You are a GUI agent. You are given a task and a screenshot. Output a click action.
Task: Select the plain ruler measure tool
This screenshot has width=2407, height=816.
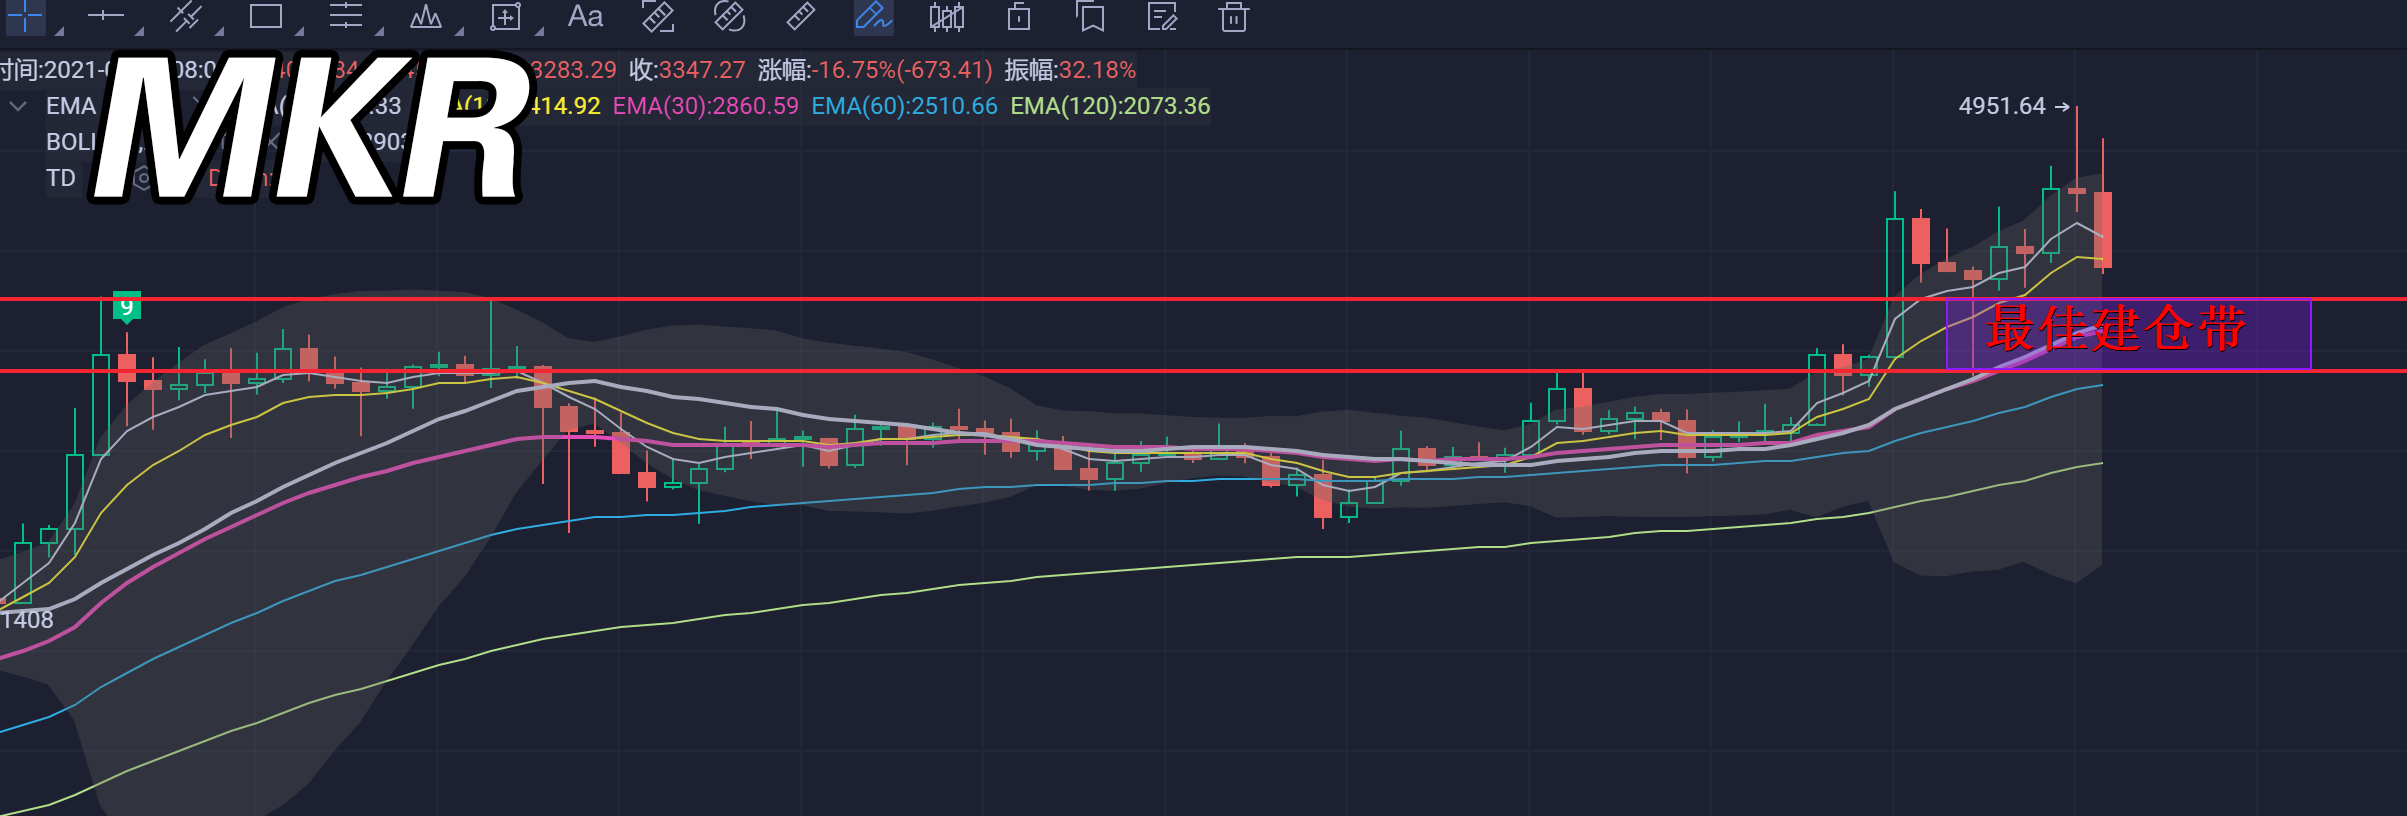pos(801,17)
